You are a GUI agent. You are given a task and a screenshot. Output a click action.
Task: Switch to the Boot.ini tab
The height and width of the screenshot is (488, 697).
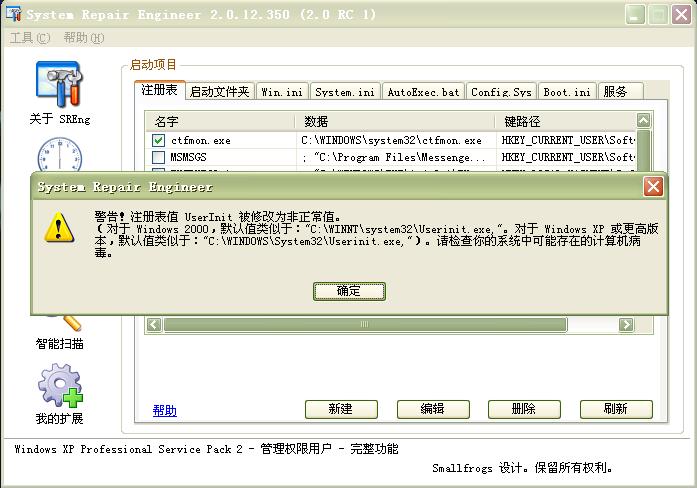pos(567,92)
